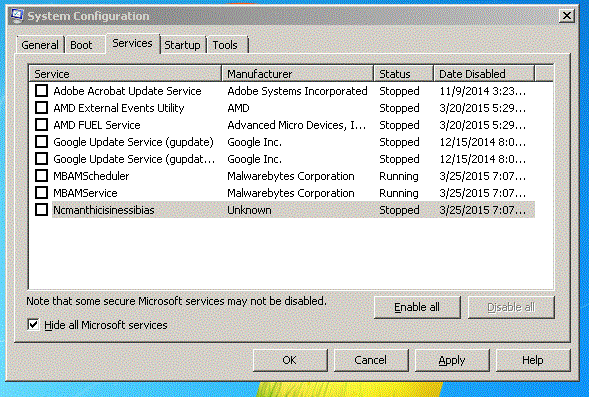The image size is (589, 397).
Task: Click the AMD manufacturer cell
Action: coord(238,108)
